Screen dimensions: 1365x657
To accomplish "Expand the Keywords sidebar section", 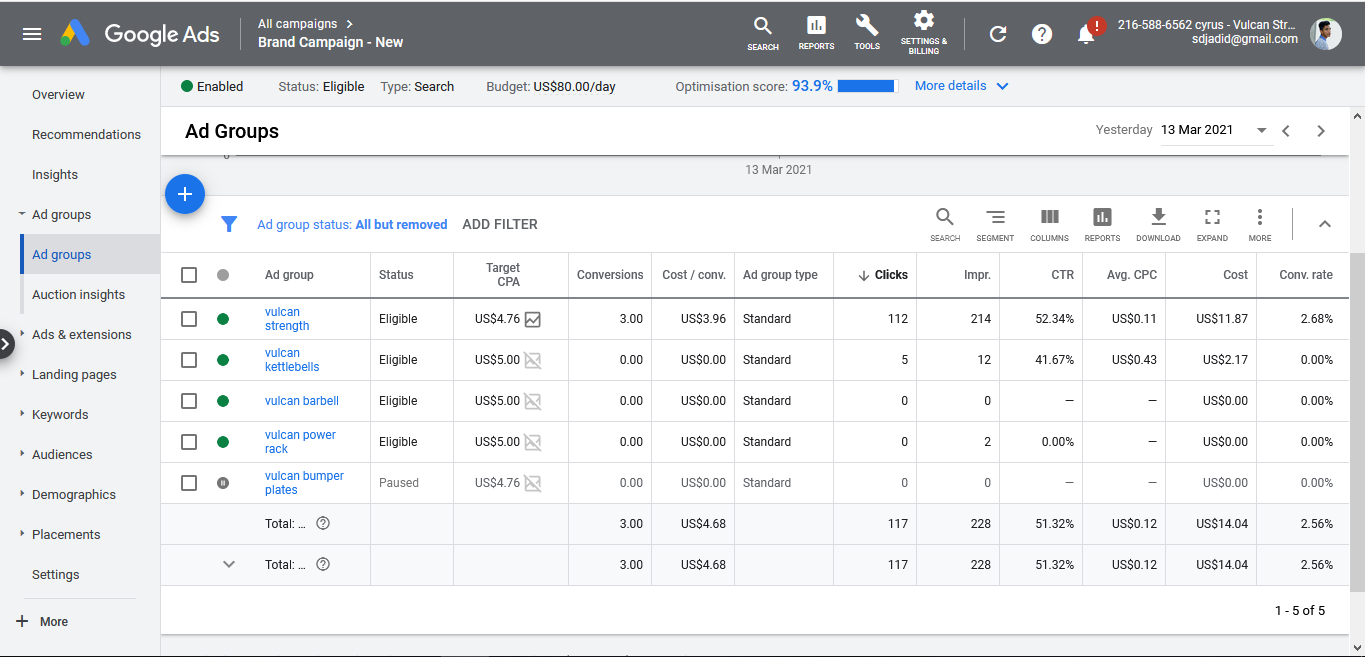I will pyautogui.click(x=60, y=414).
